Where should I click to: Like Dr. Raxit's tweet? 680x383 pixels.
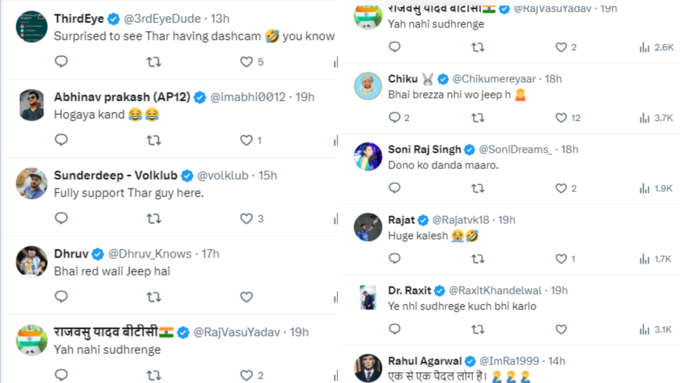(561, 329)
